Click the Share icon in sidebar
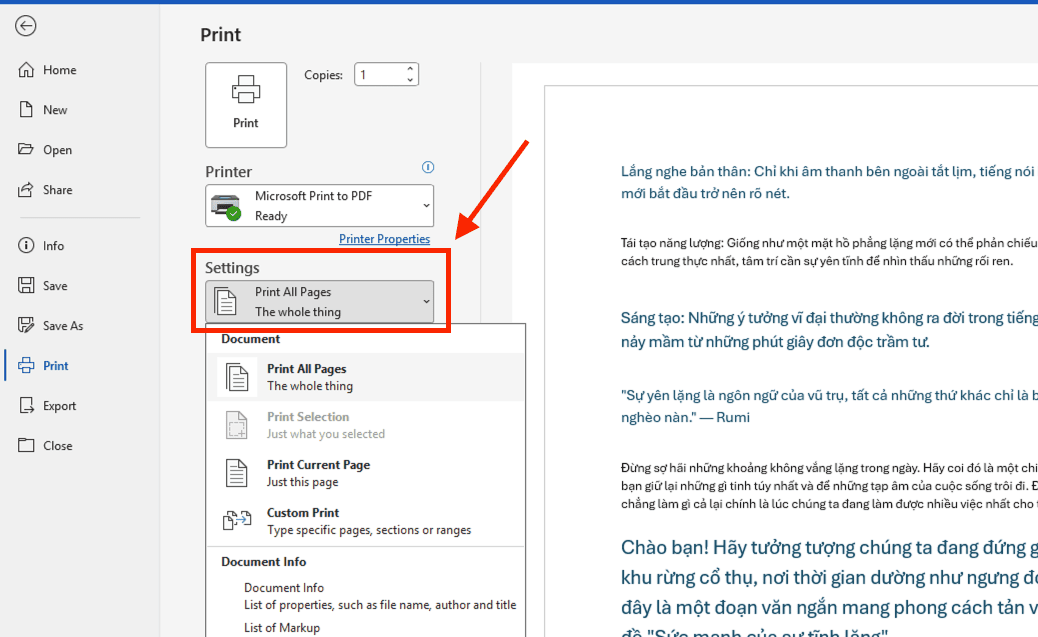1038x637 pixels. (26, 189)
